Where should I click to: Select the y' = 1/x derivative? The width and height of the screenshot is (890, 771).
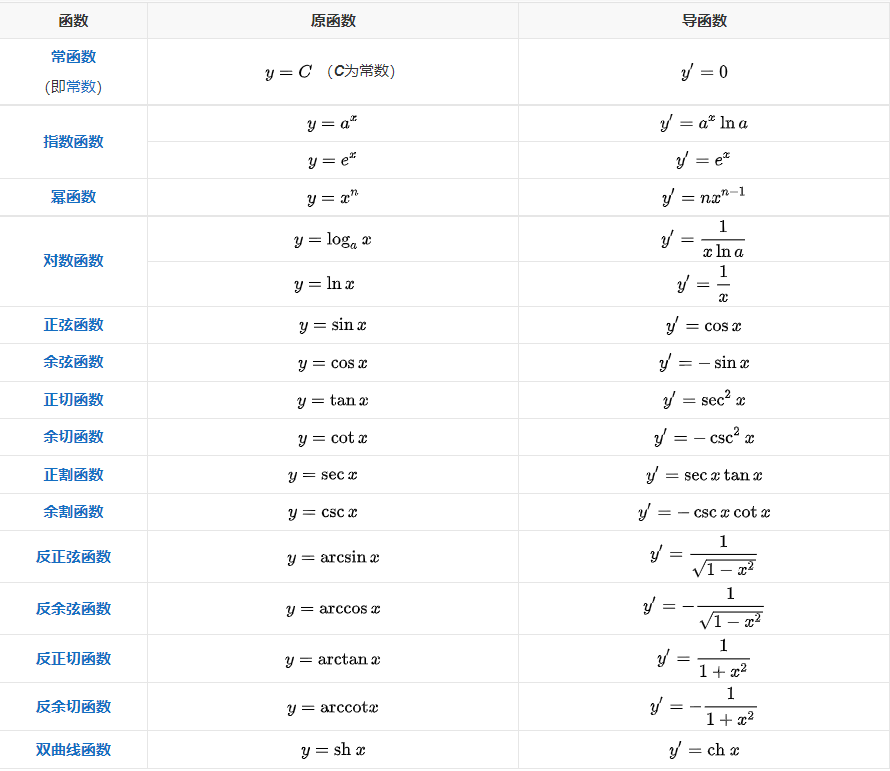pyautogui.click(x=703, y=284)
